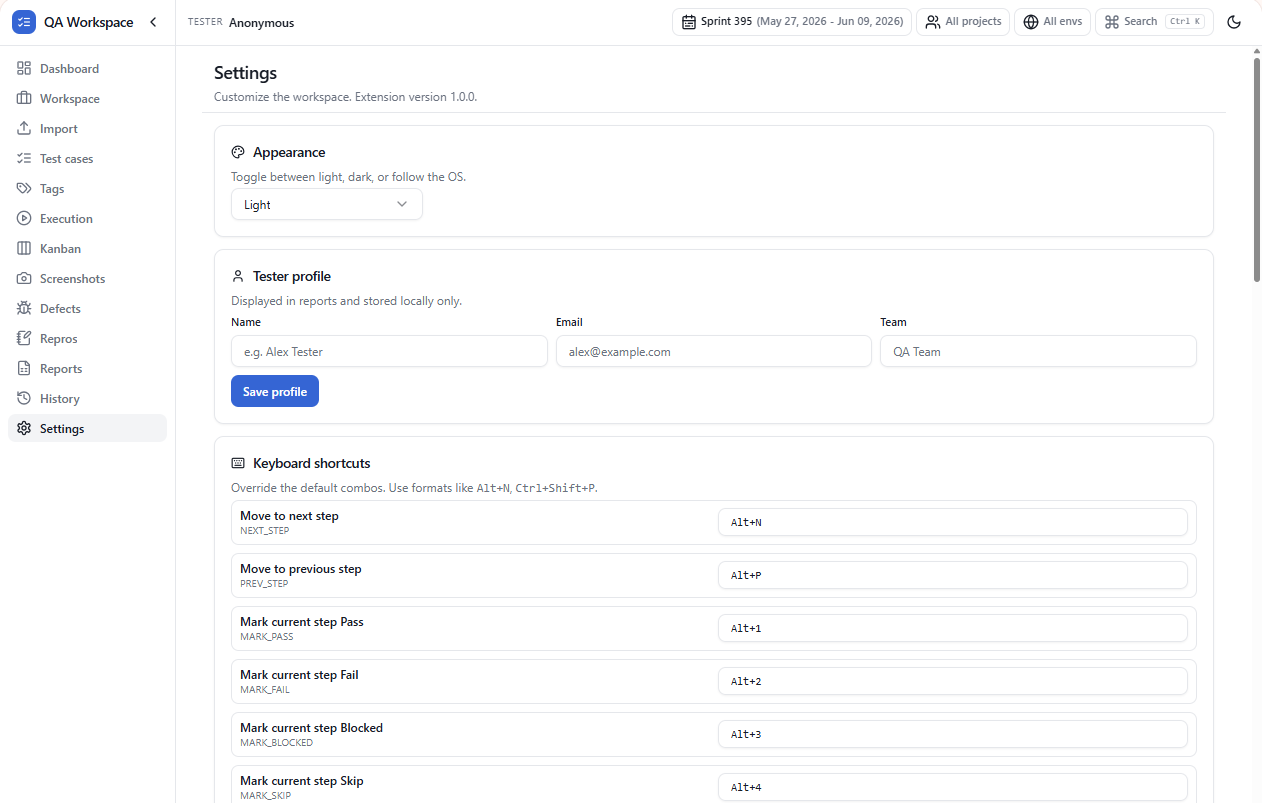Click the Dashboard grid icon
Viewport: 1262px width, 803px height.
tap(24, 69)
